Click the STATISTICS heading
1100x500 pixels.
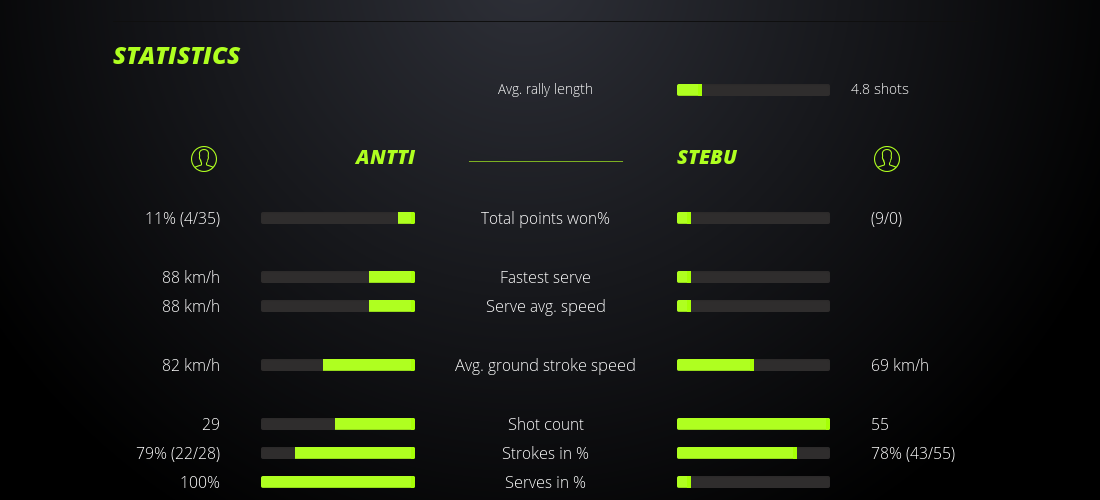click(177, 56)
